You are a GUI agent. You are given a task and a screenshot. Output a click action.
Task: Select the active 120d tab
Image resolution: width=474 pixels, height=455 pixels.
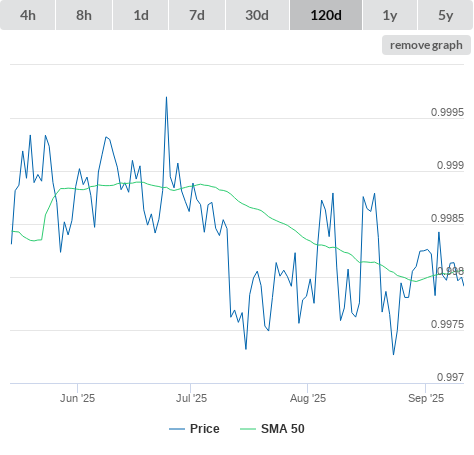point(326,15)
